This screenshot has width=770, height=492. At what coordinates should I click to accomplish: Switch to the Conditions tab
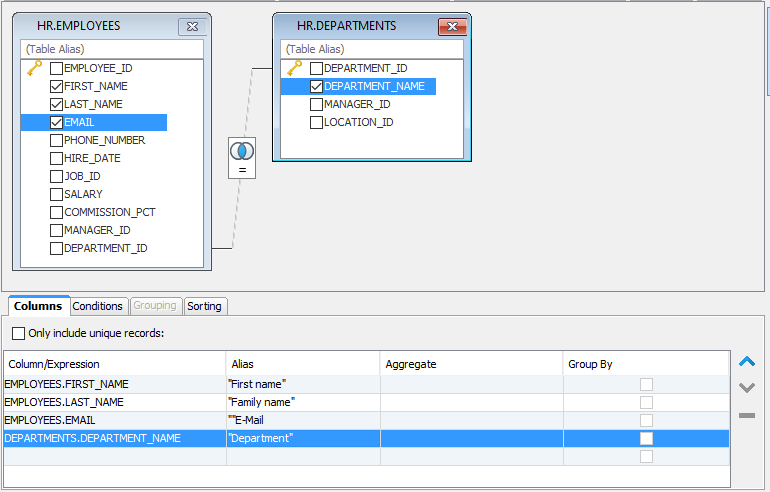98,306
